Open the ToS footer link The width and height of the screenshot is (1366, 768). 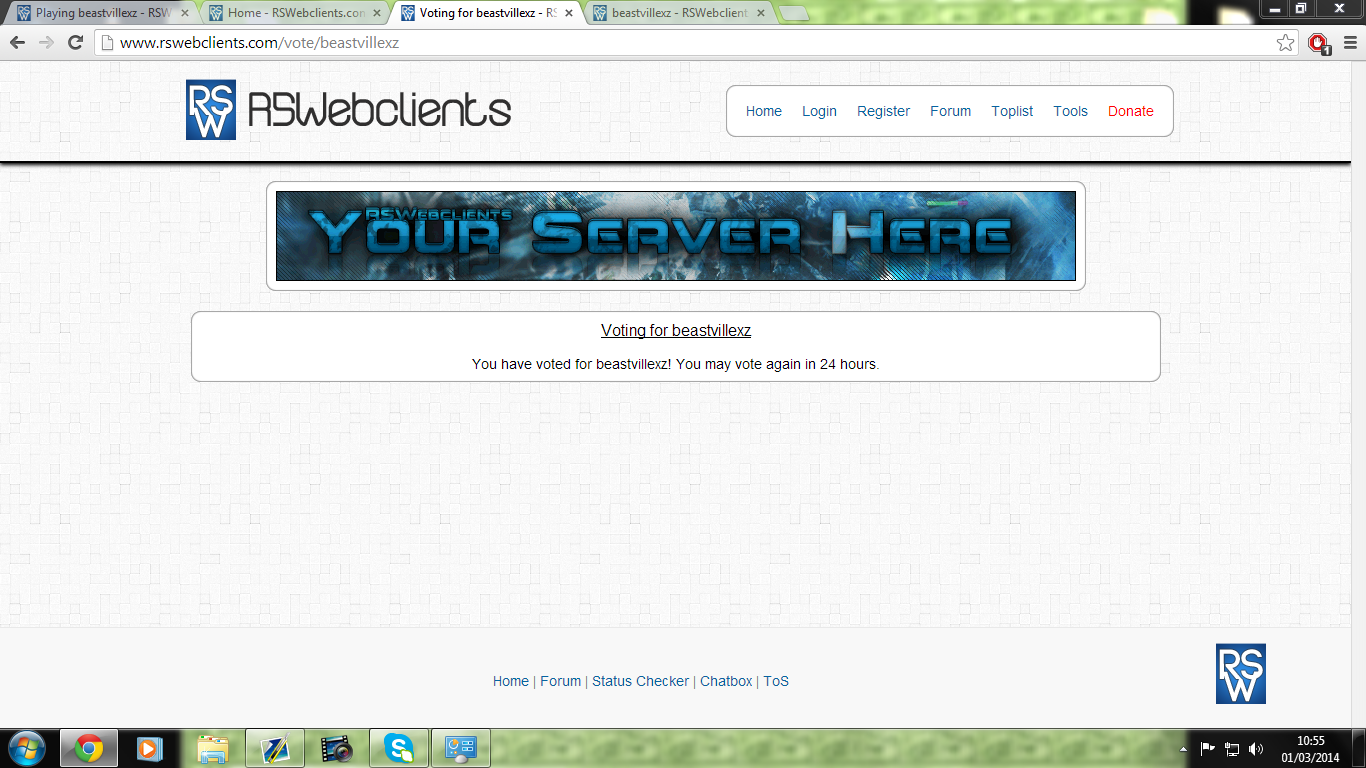point(776,681)
